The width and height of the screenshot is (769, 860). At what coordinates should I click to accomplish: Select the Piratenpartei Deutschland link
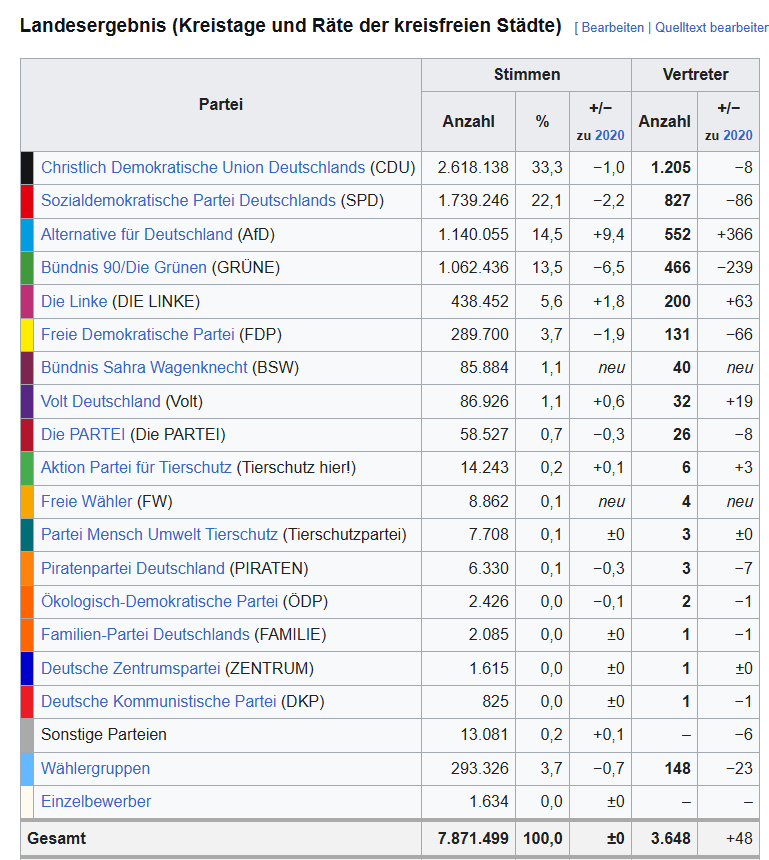[x=133, y=568]
